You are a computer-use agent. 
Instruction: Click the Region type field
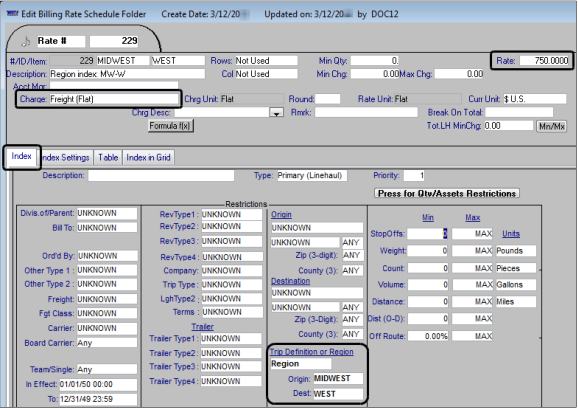coord(301,364)
